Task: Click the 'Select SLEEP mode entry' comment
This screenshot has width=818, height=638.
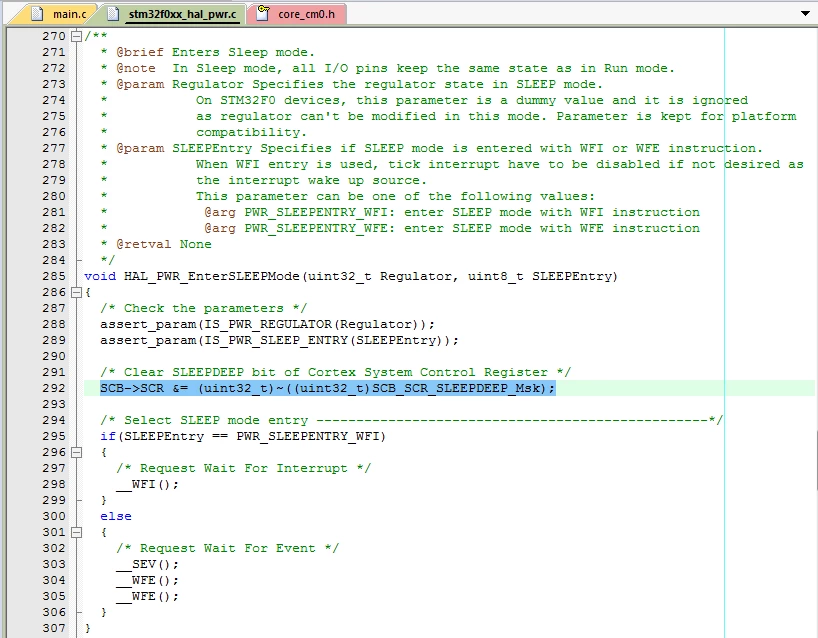Action: point(411,420)
